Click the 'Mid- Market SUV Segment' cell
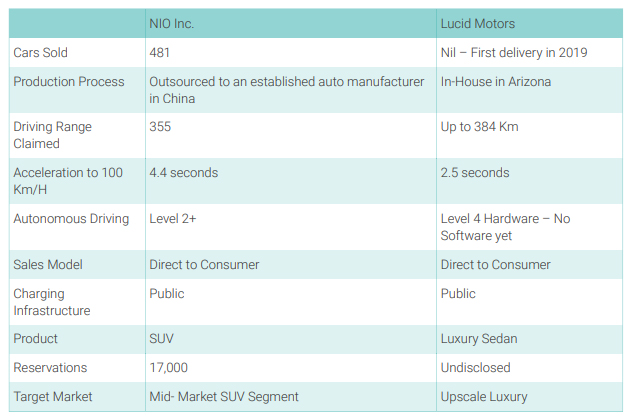Viewport: 629px width, 416px height. point(224,396)
